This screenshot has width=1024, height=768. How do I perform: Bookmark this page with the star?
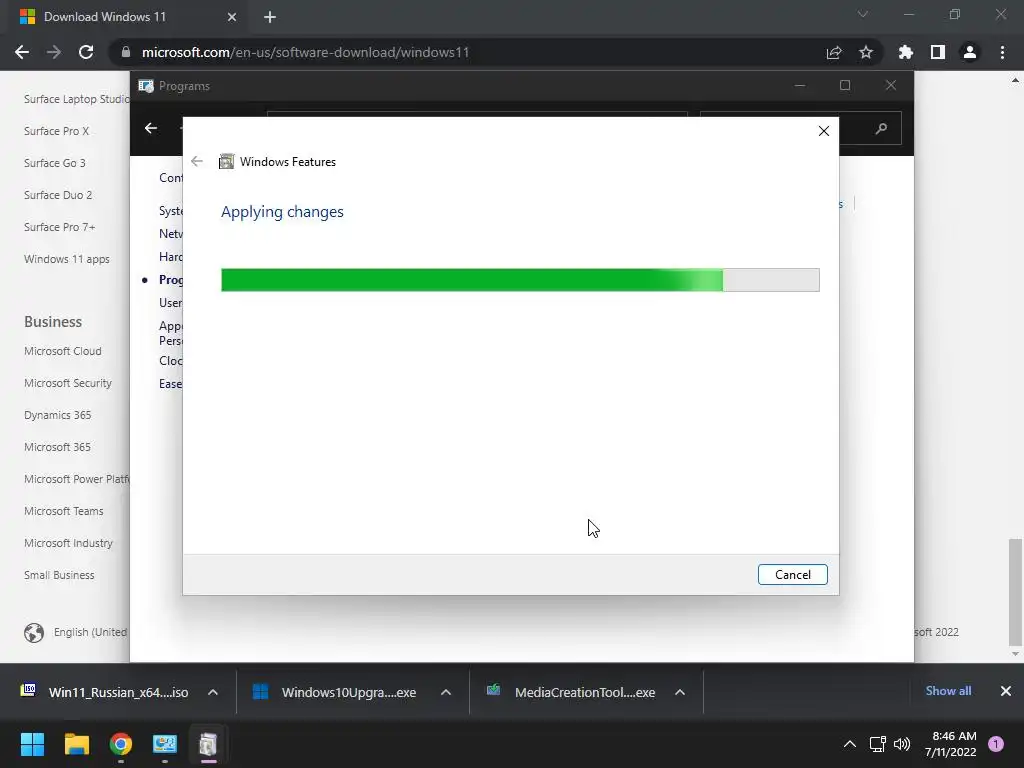click(x=866, y=52)
